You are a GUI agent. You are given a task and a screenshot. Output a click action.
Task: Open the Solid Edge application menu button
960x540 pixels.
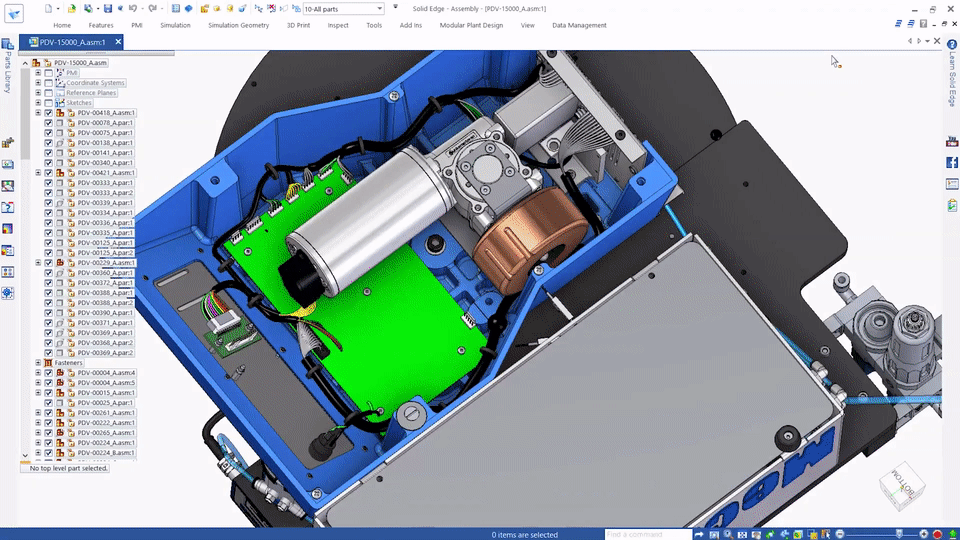13,13
